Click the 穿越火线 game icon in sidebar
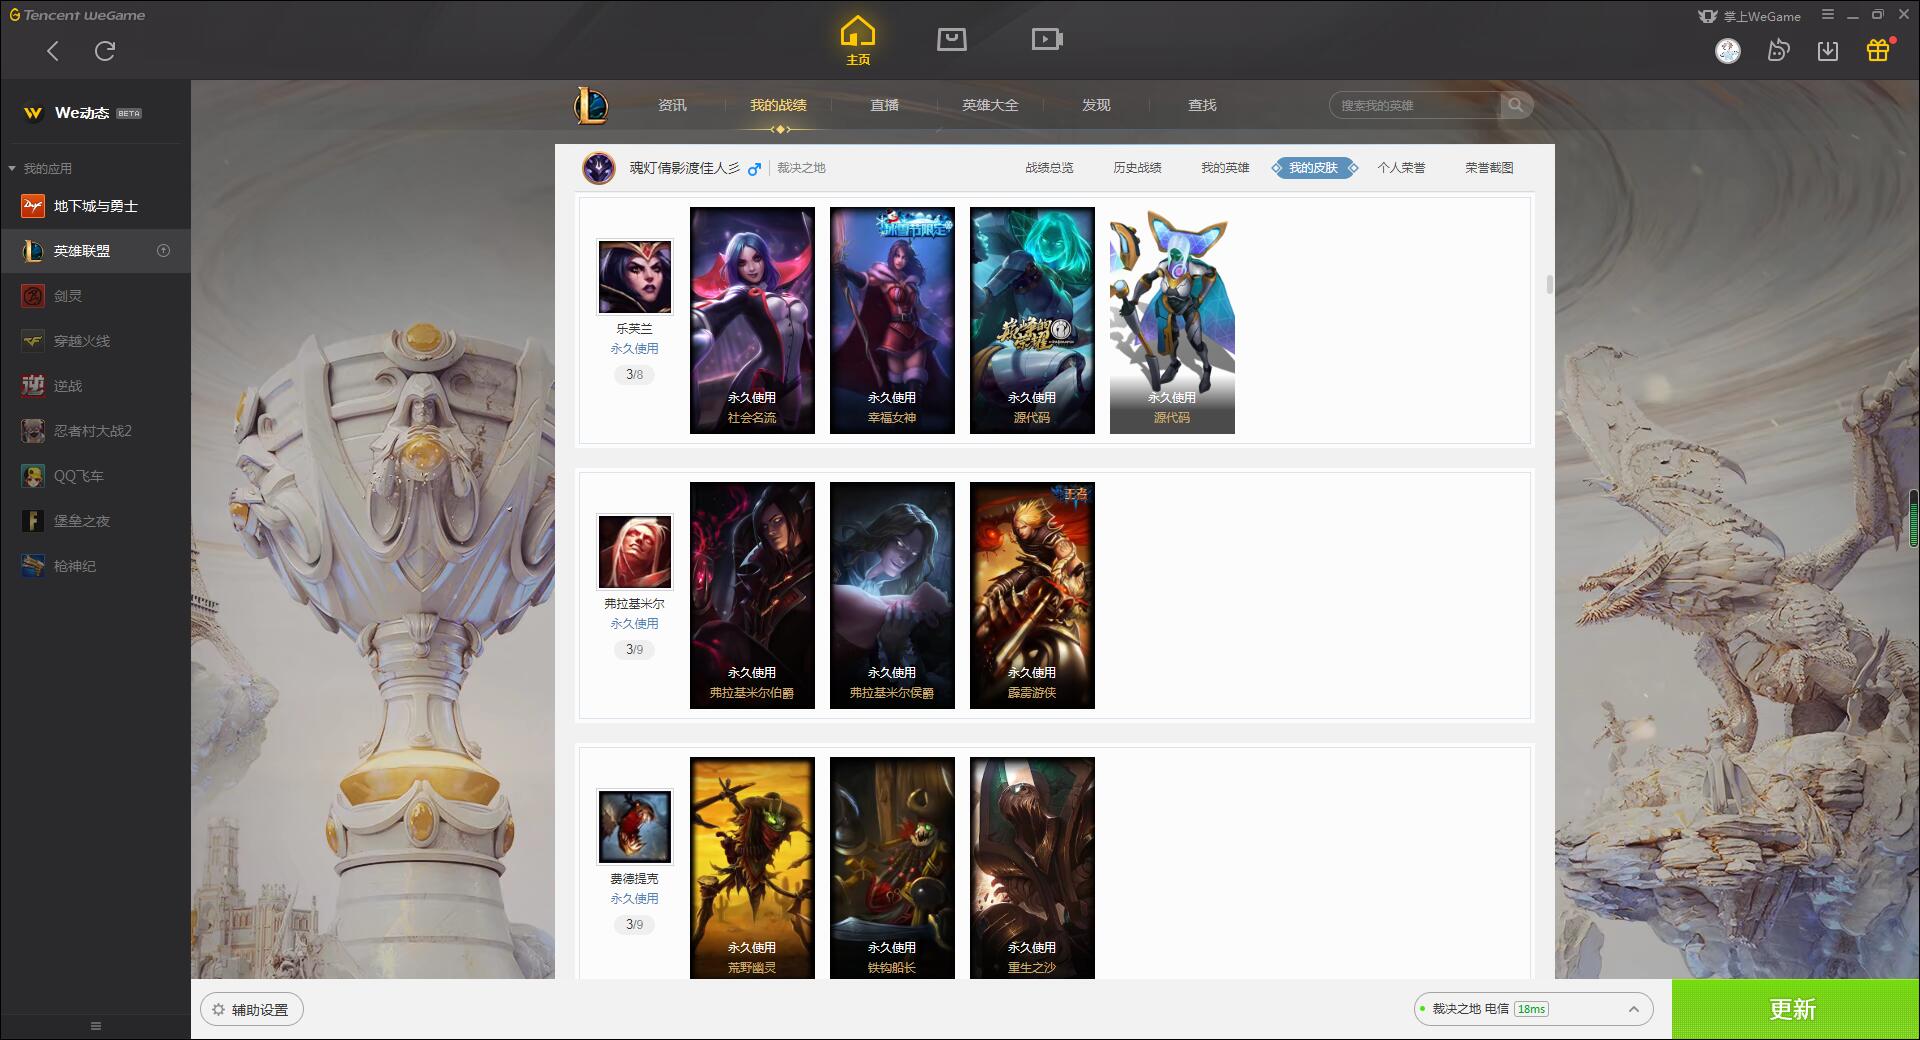The height and width of the screenshot is (1040, 1920). 33,341
